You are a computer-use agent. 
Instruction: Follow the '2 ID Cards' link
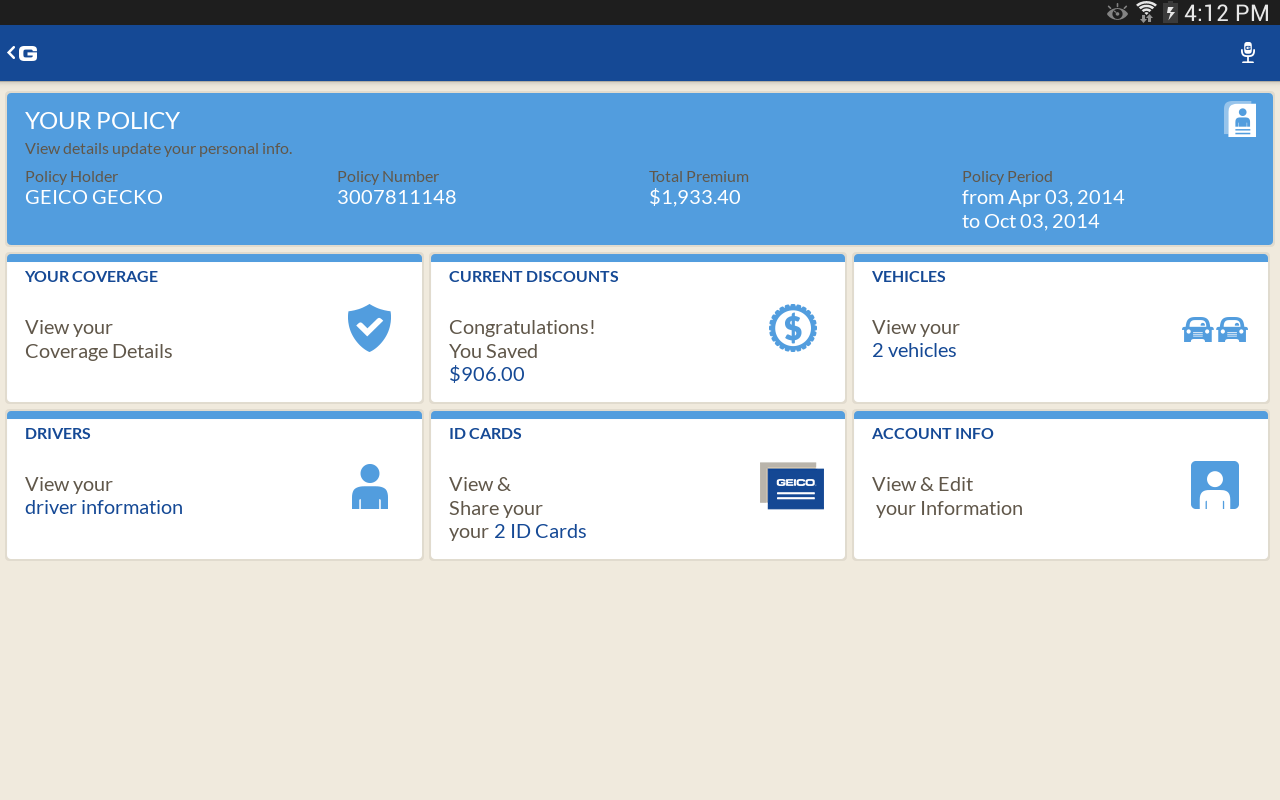[540, 531]
